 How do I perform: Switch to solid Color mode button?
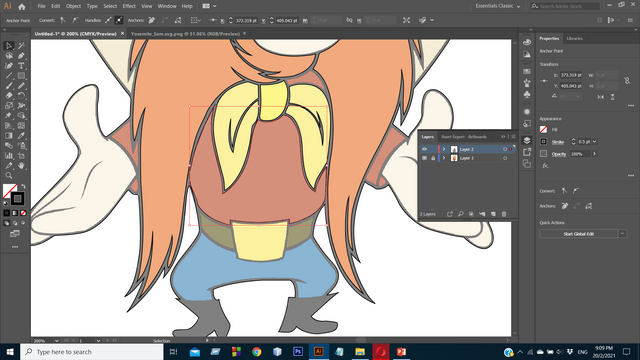pos(7,213)
